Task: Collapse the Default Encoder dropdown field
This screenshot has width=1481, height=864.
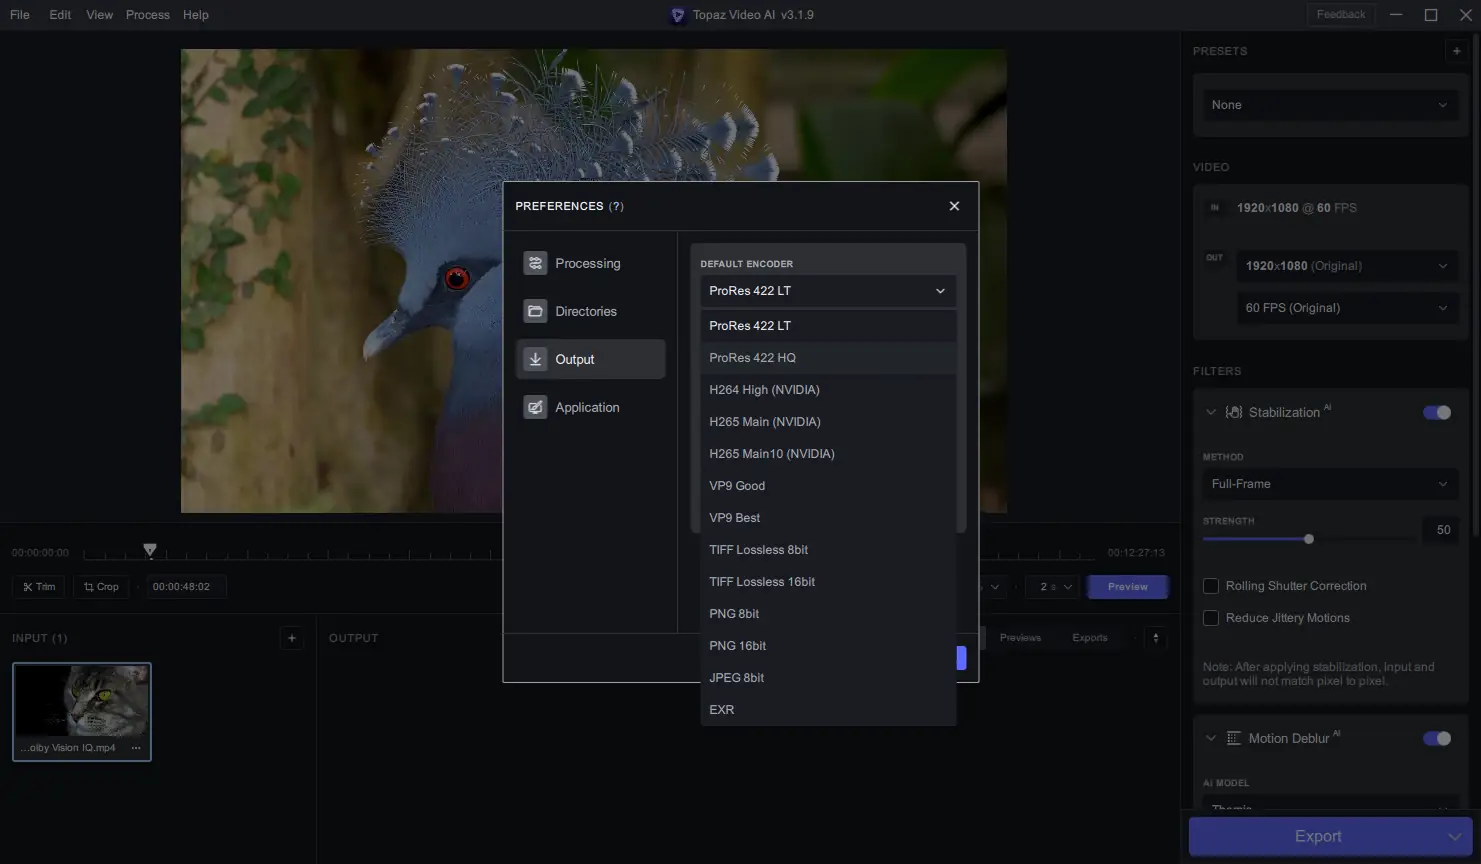Action: tap(828, 291)
